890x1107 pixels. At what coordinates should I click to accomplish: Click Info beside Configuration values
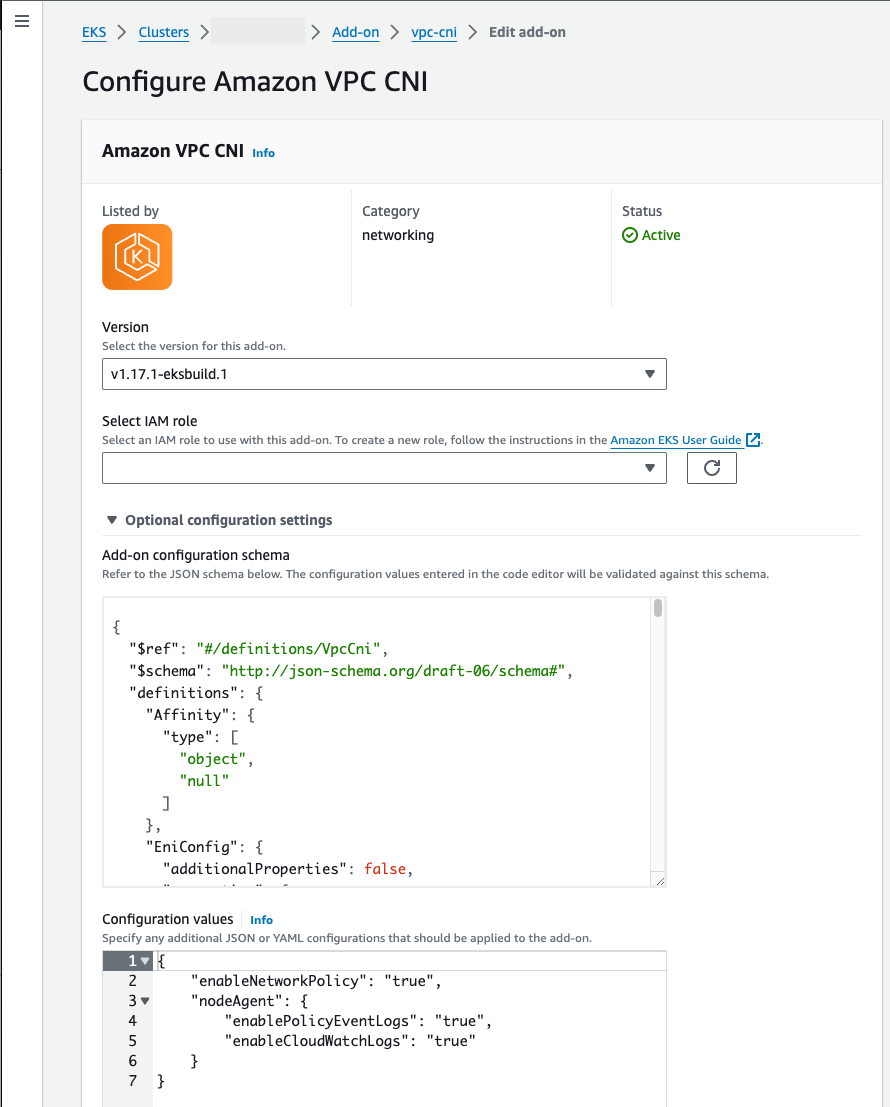point(261,919)
